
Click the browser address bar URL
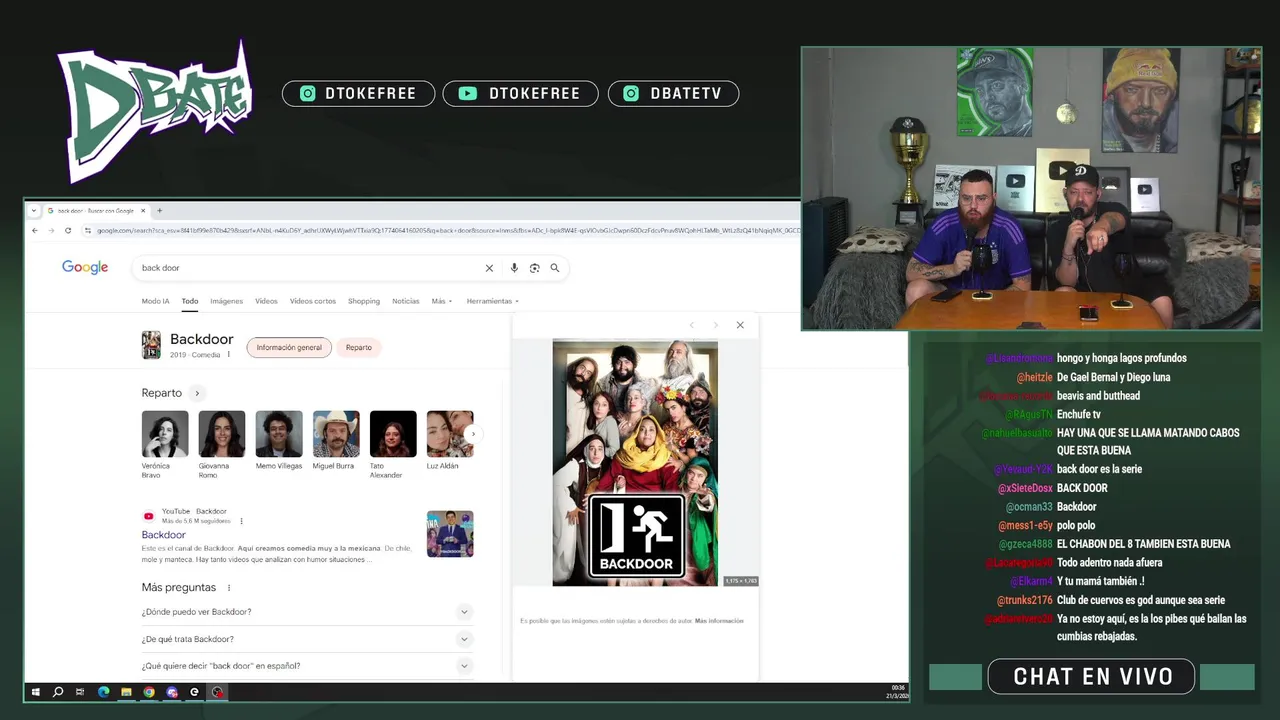448,230
